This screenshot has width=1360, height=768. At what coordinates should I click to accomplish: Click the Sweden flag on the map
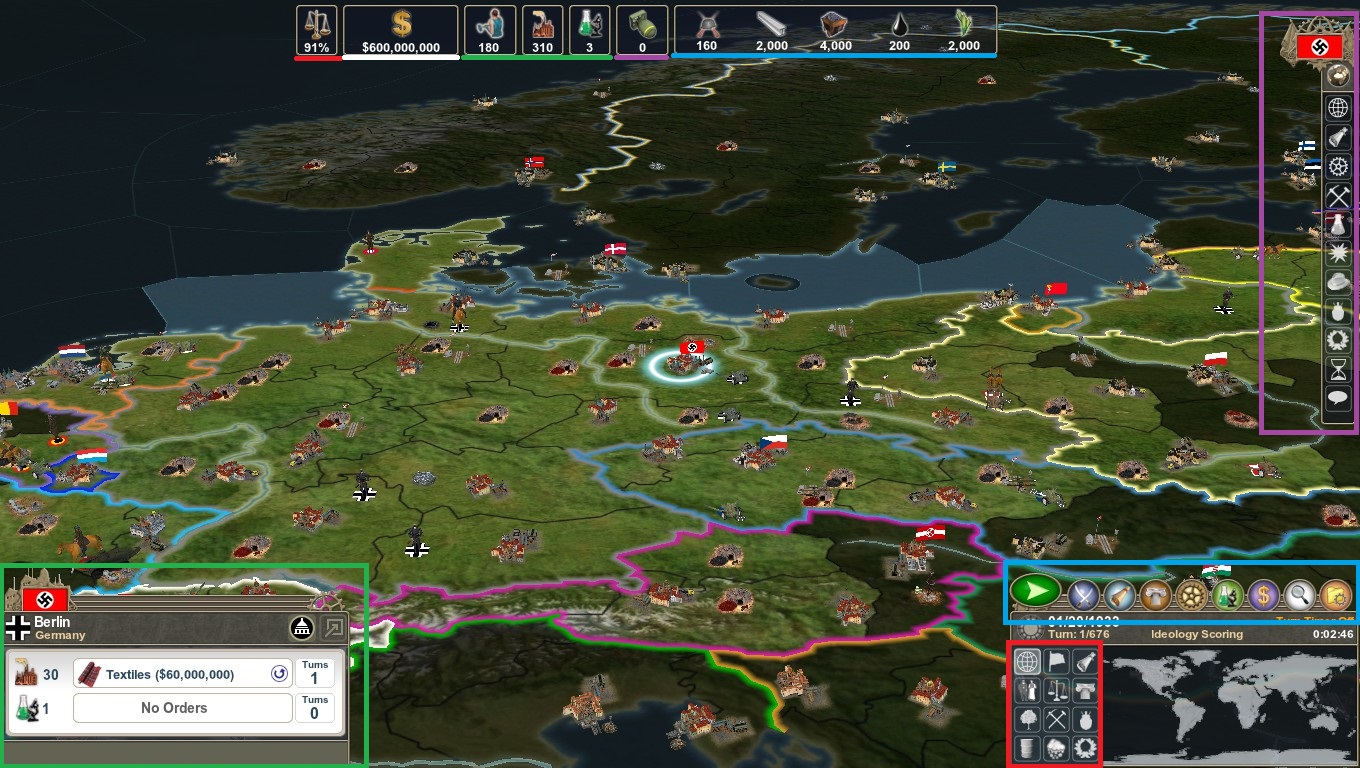tap(945, 166)
